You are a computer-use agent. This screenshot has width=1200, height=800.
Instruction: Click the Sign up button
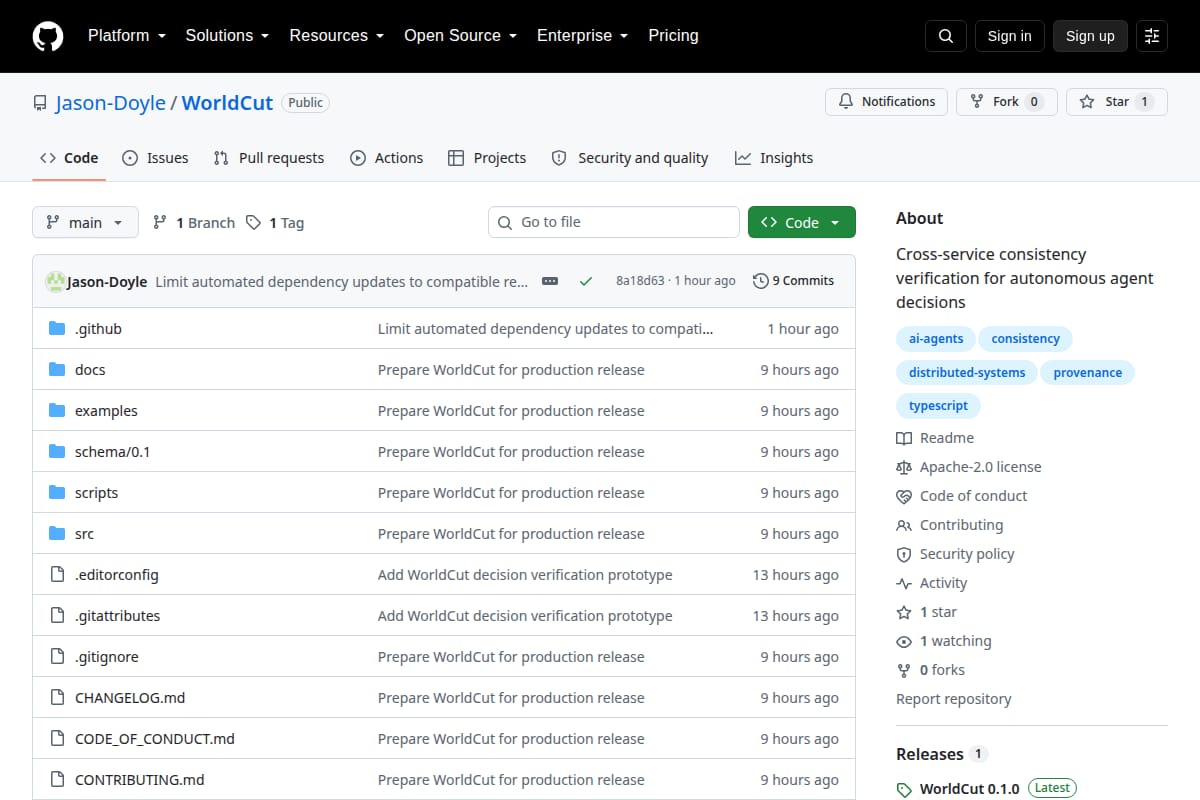1090,36
